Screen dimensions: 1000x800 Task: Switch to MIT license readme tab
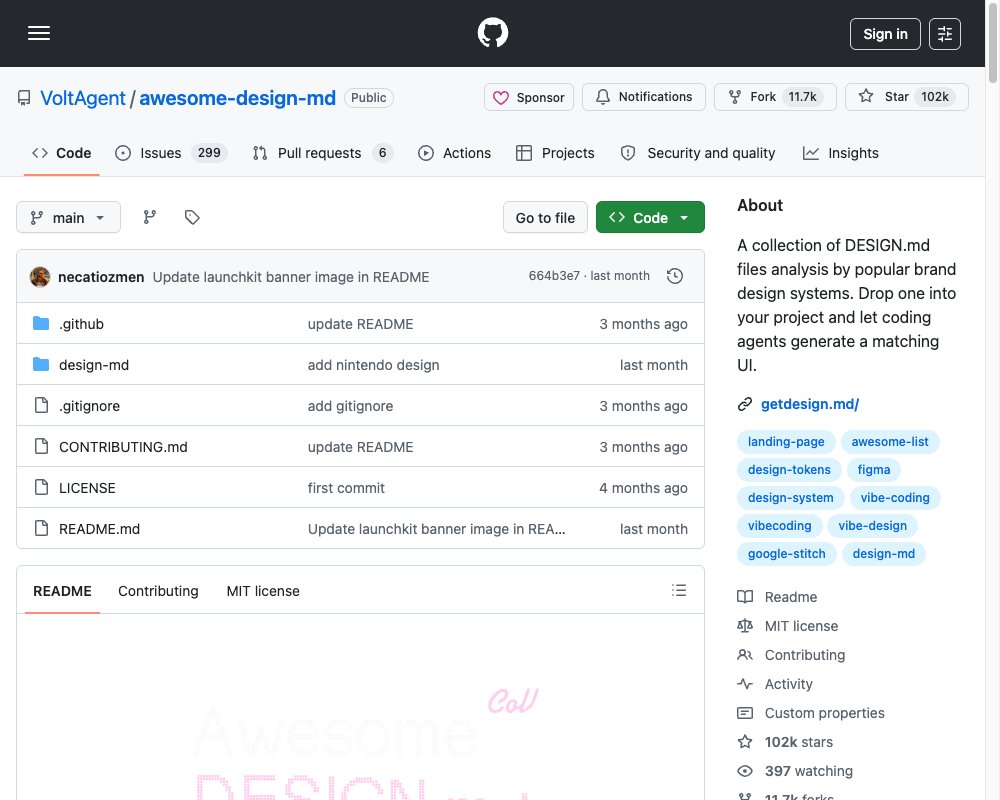[263, 591]
